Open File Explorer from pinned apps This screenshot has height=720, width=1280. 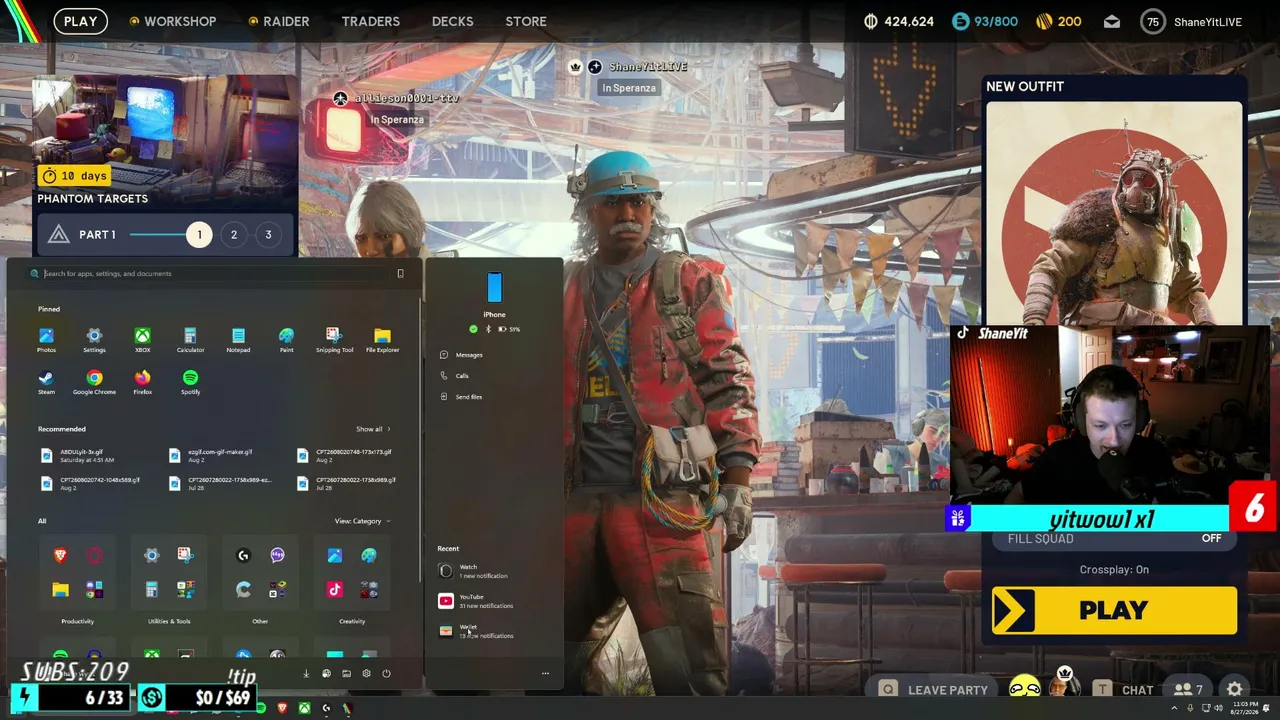point(382,339)
